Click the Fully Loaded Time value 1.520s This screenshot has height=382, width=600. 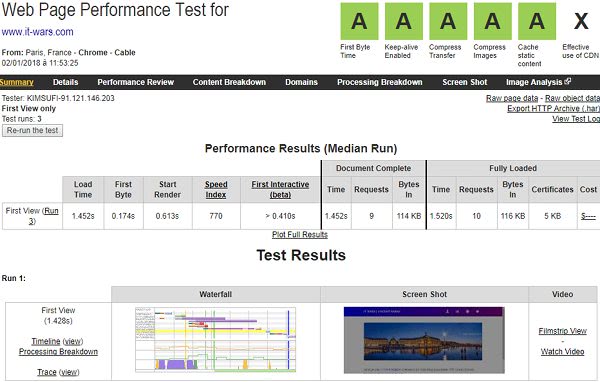click(x=441, y=216)
